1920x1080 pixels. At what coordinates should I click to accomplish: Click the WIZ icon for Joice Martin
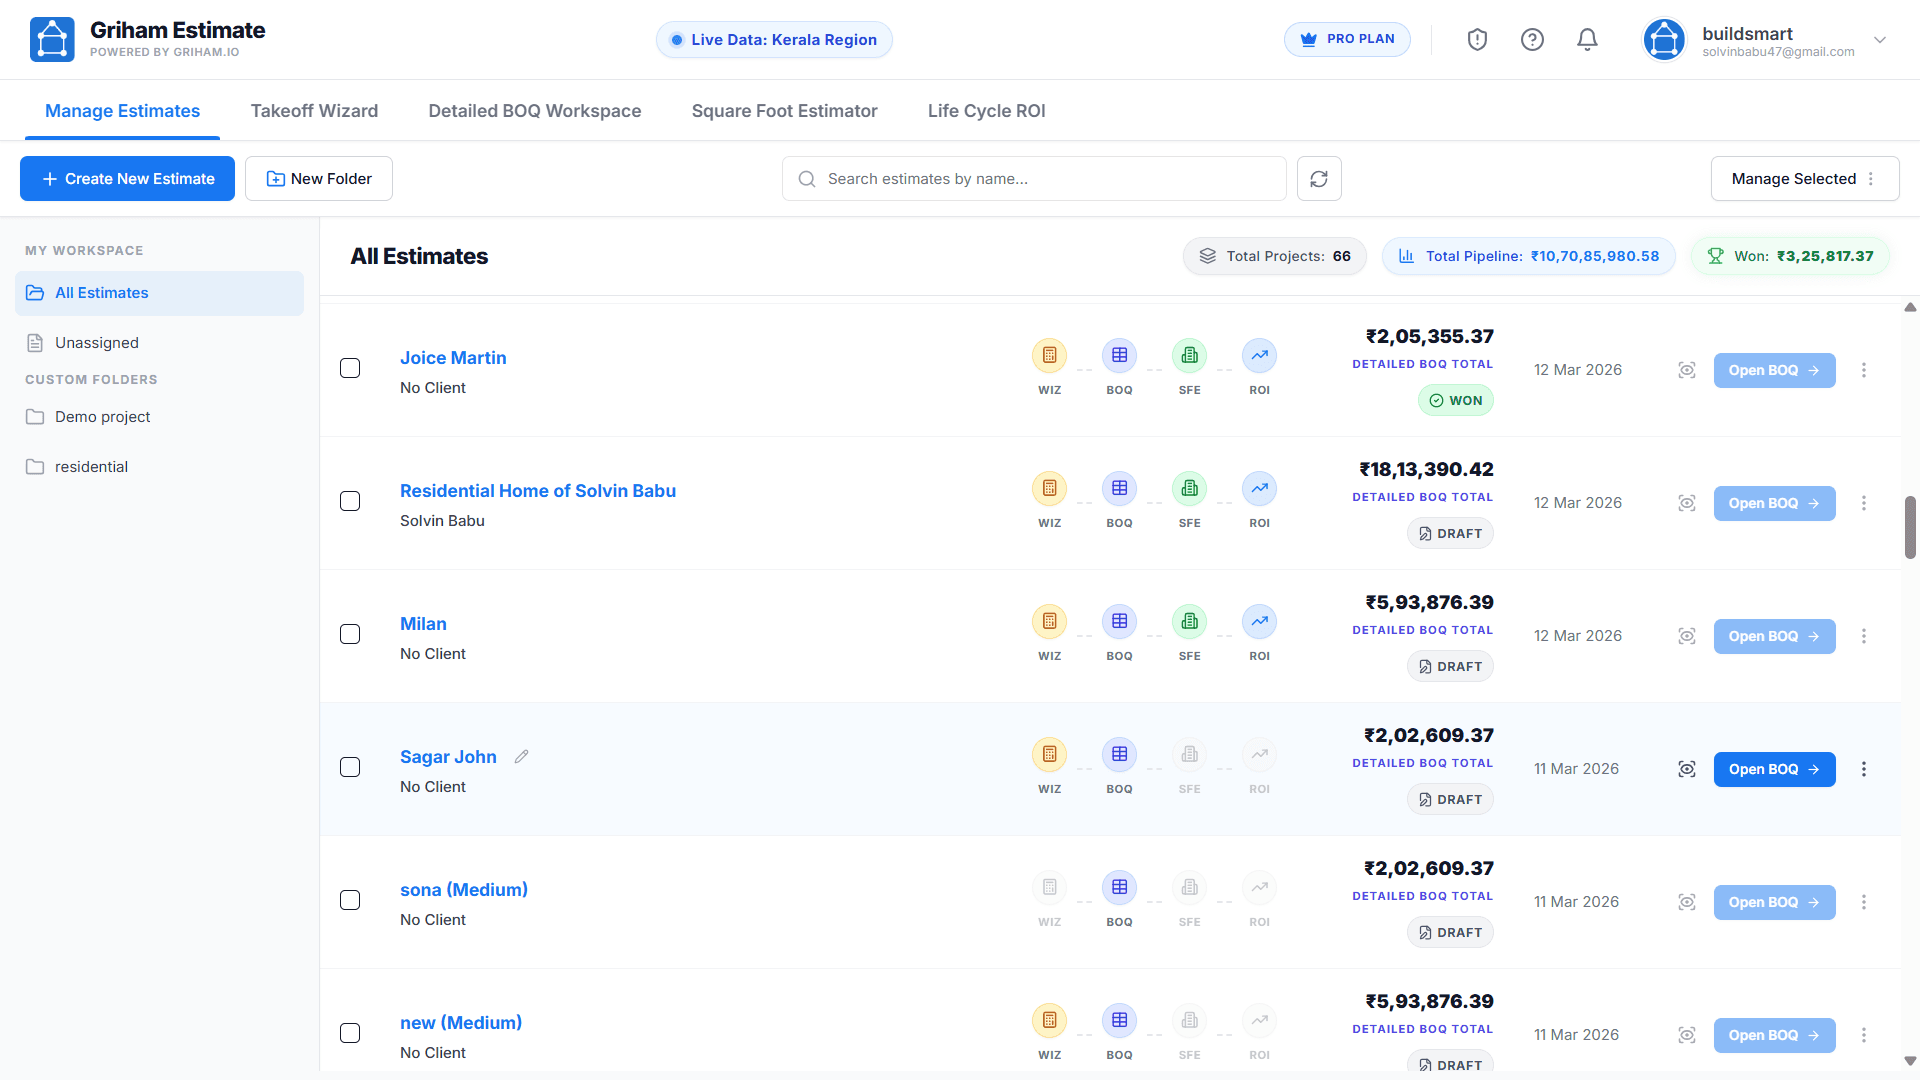tap(1049, 356)
